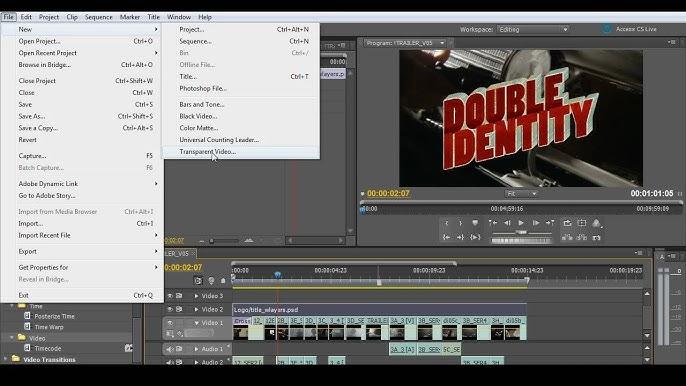Viewport: 686px width, 386px height.
Task: Open the Output settings icon in Program monitor
Action: click(x=596, y=223)
